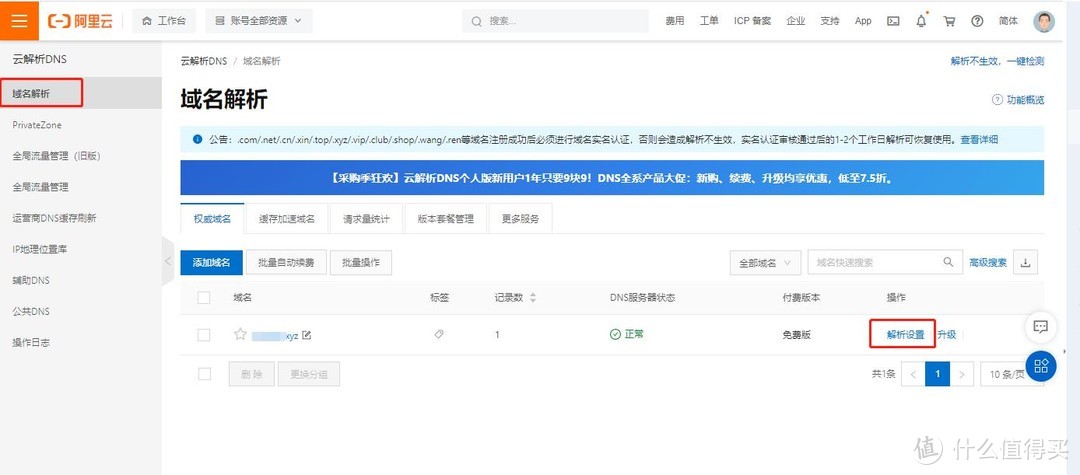Click the 添加域名 button

pos(211,263)
